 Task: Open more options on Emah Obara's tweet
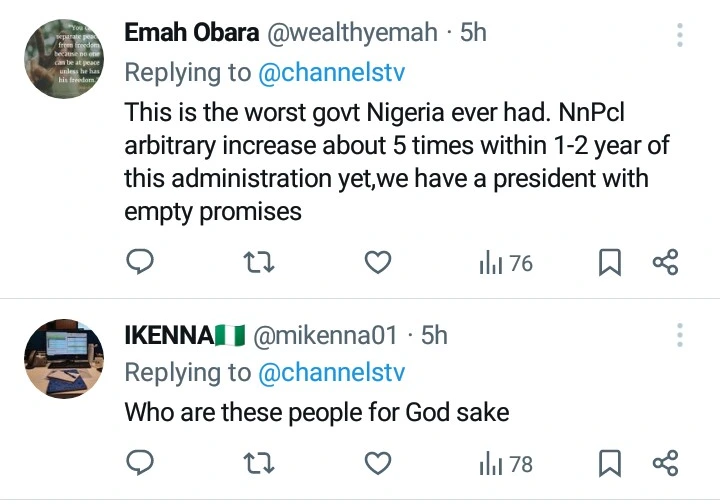(x=680, y=37)
